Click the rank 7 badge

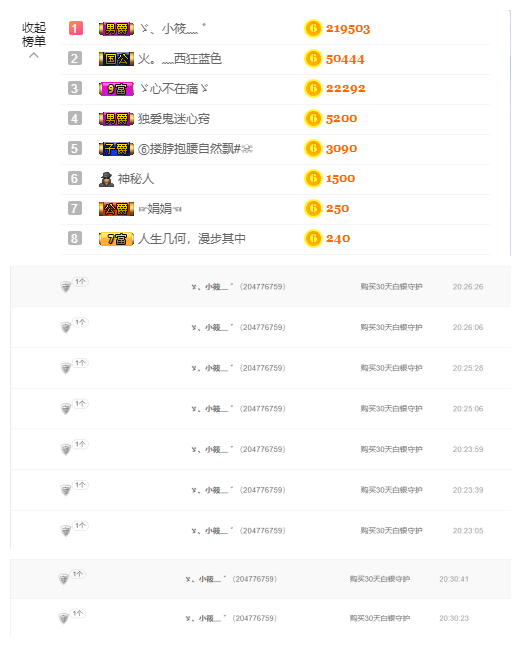pyautogui.click(x=75, y=208)
